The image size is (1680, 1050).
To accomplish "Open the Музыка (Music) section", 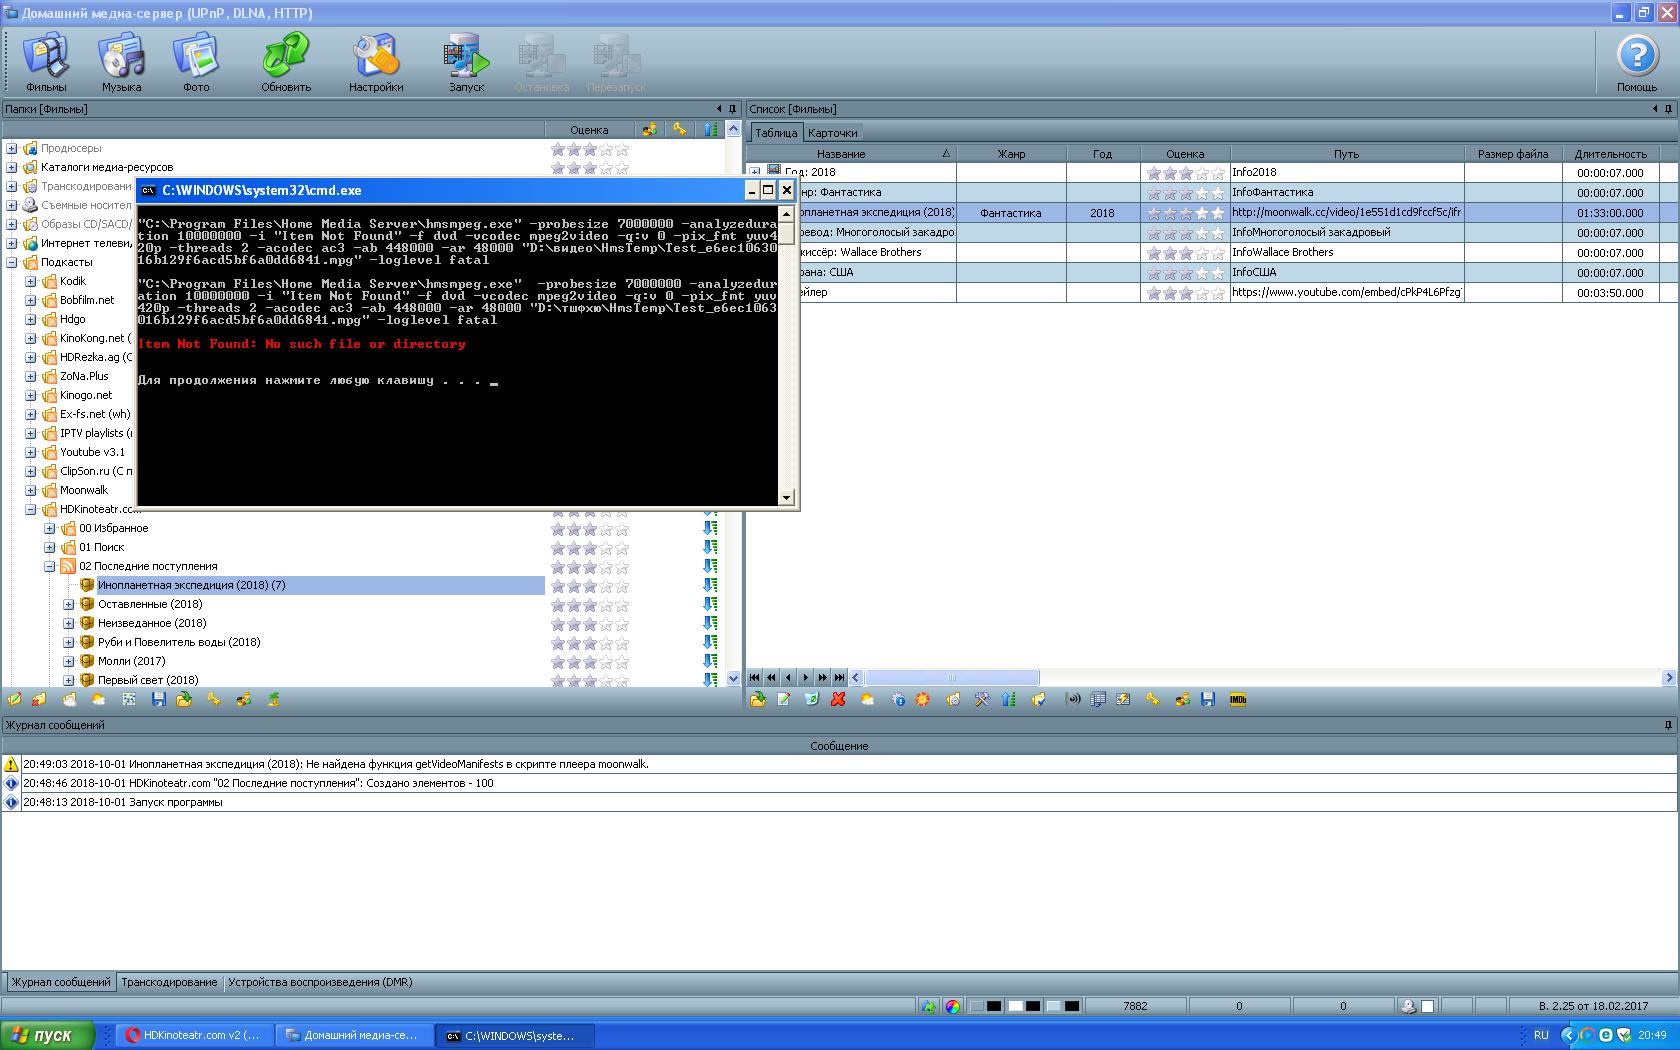I will 121,62.
